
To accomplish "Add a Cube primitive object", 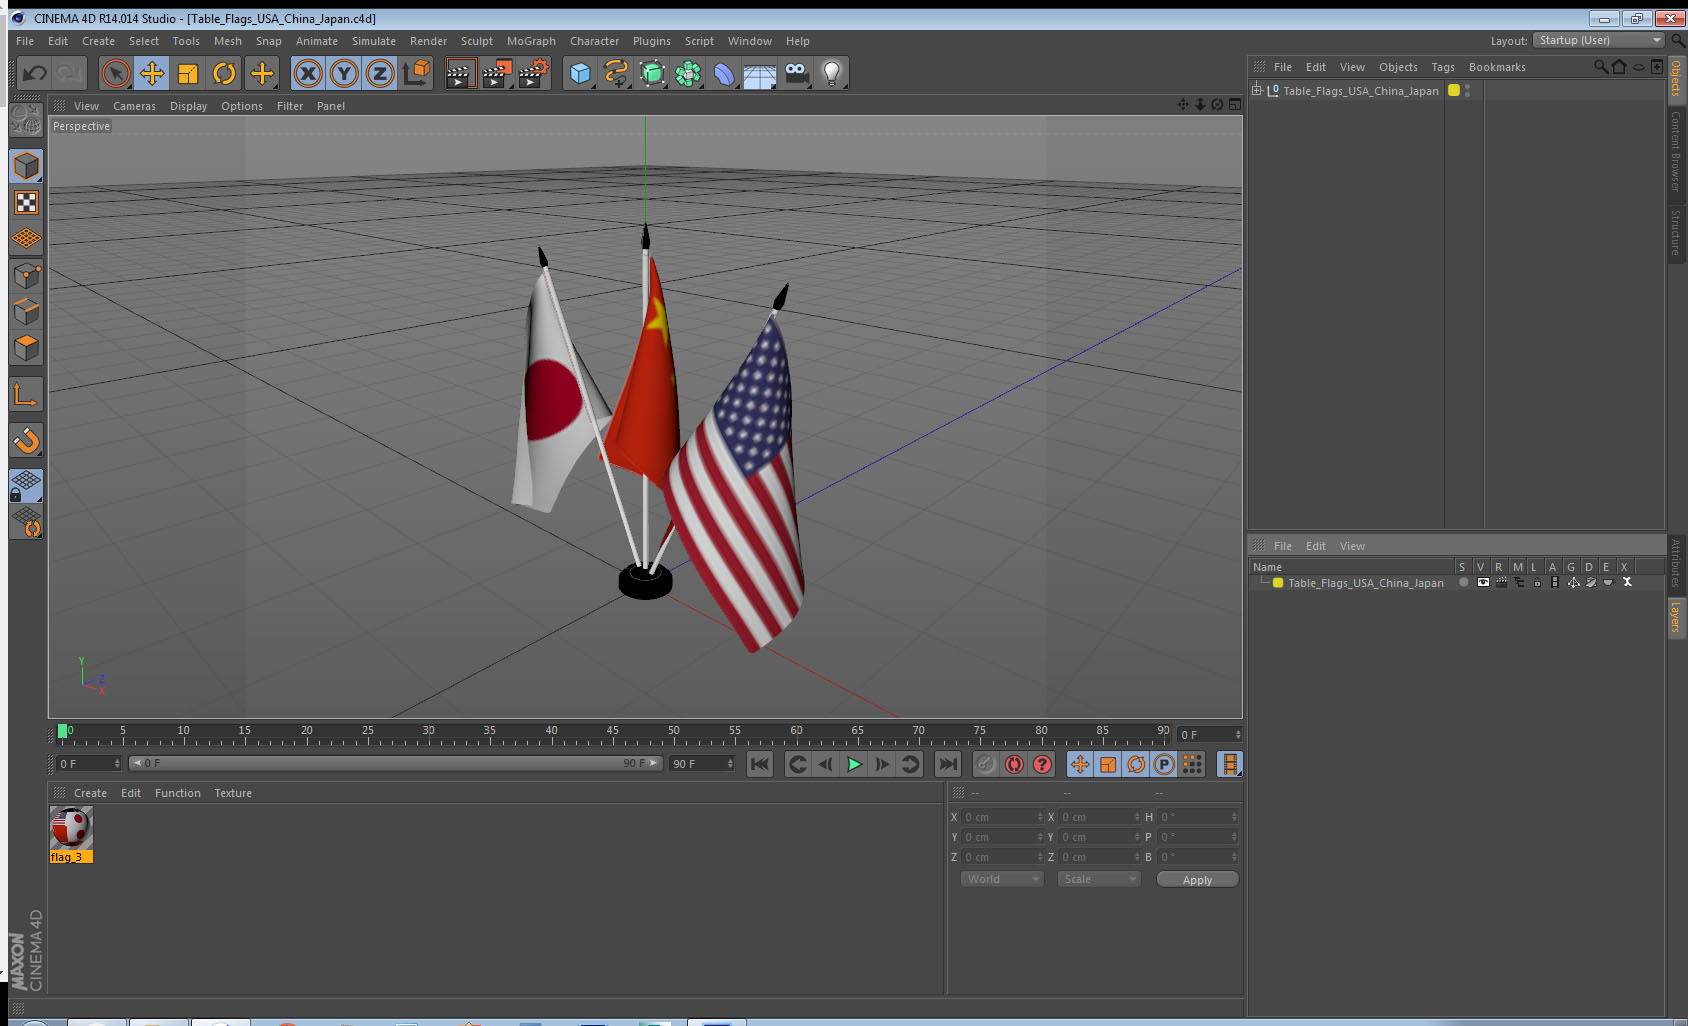I will (580, 73).
